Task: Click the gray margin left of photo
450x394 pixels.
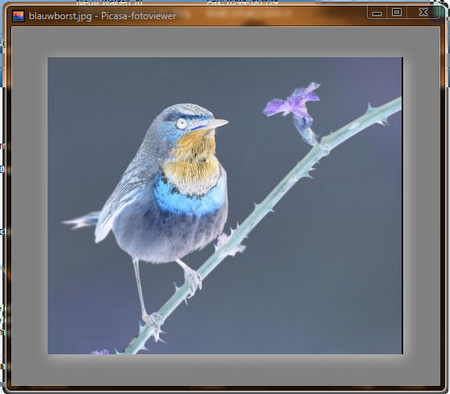Action: [30, 205]
